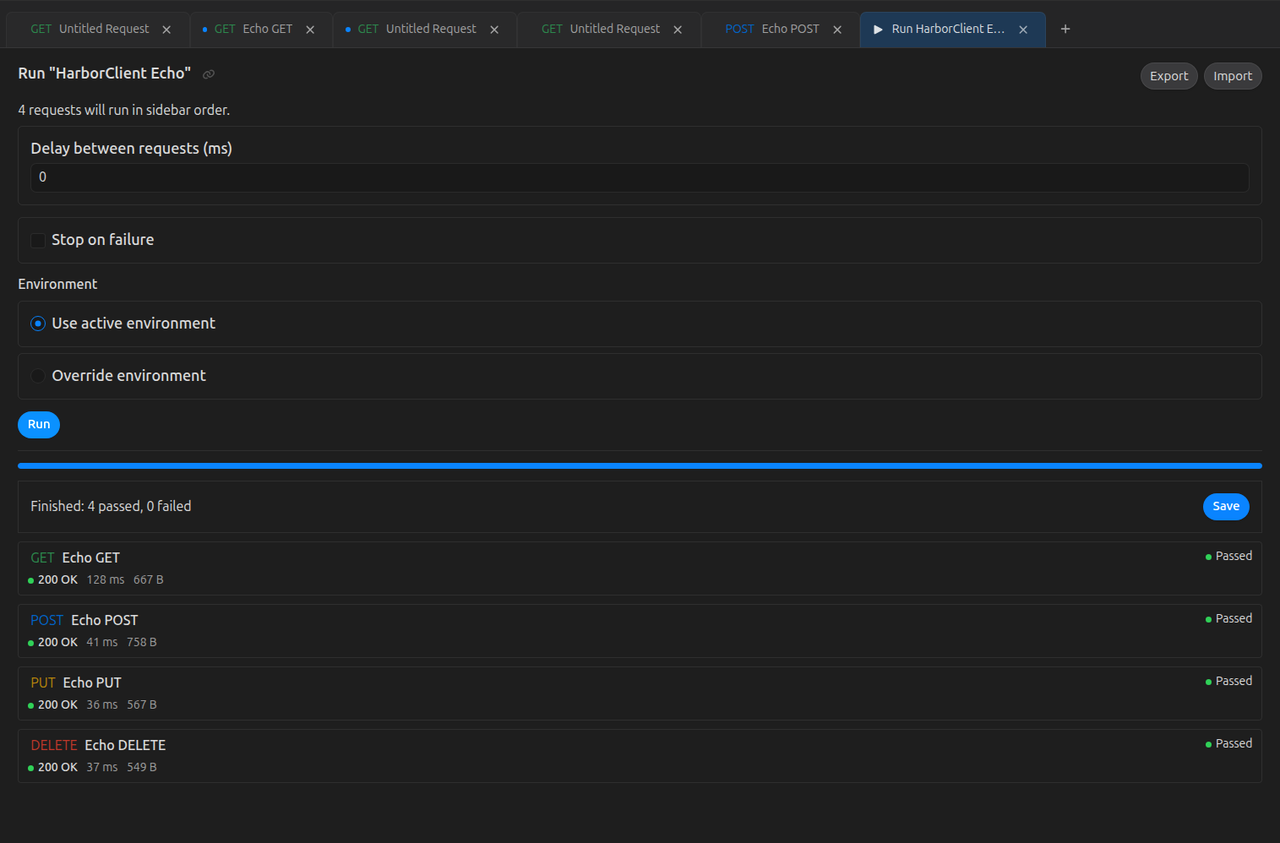Screen dimensions: 1280x843
Task: Click play icon on Run HarborClient tab
Action: 878,30
